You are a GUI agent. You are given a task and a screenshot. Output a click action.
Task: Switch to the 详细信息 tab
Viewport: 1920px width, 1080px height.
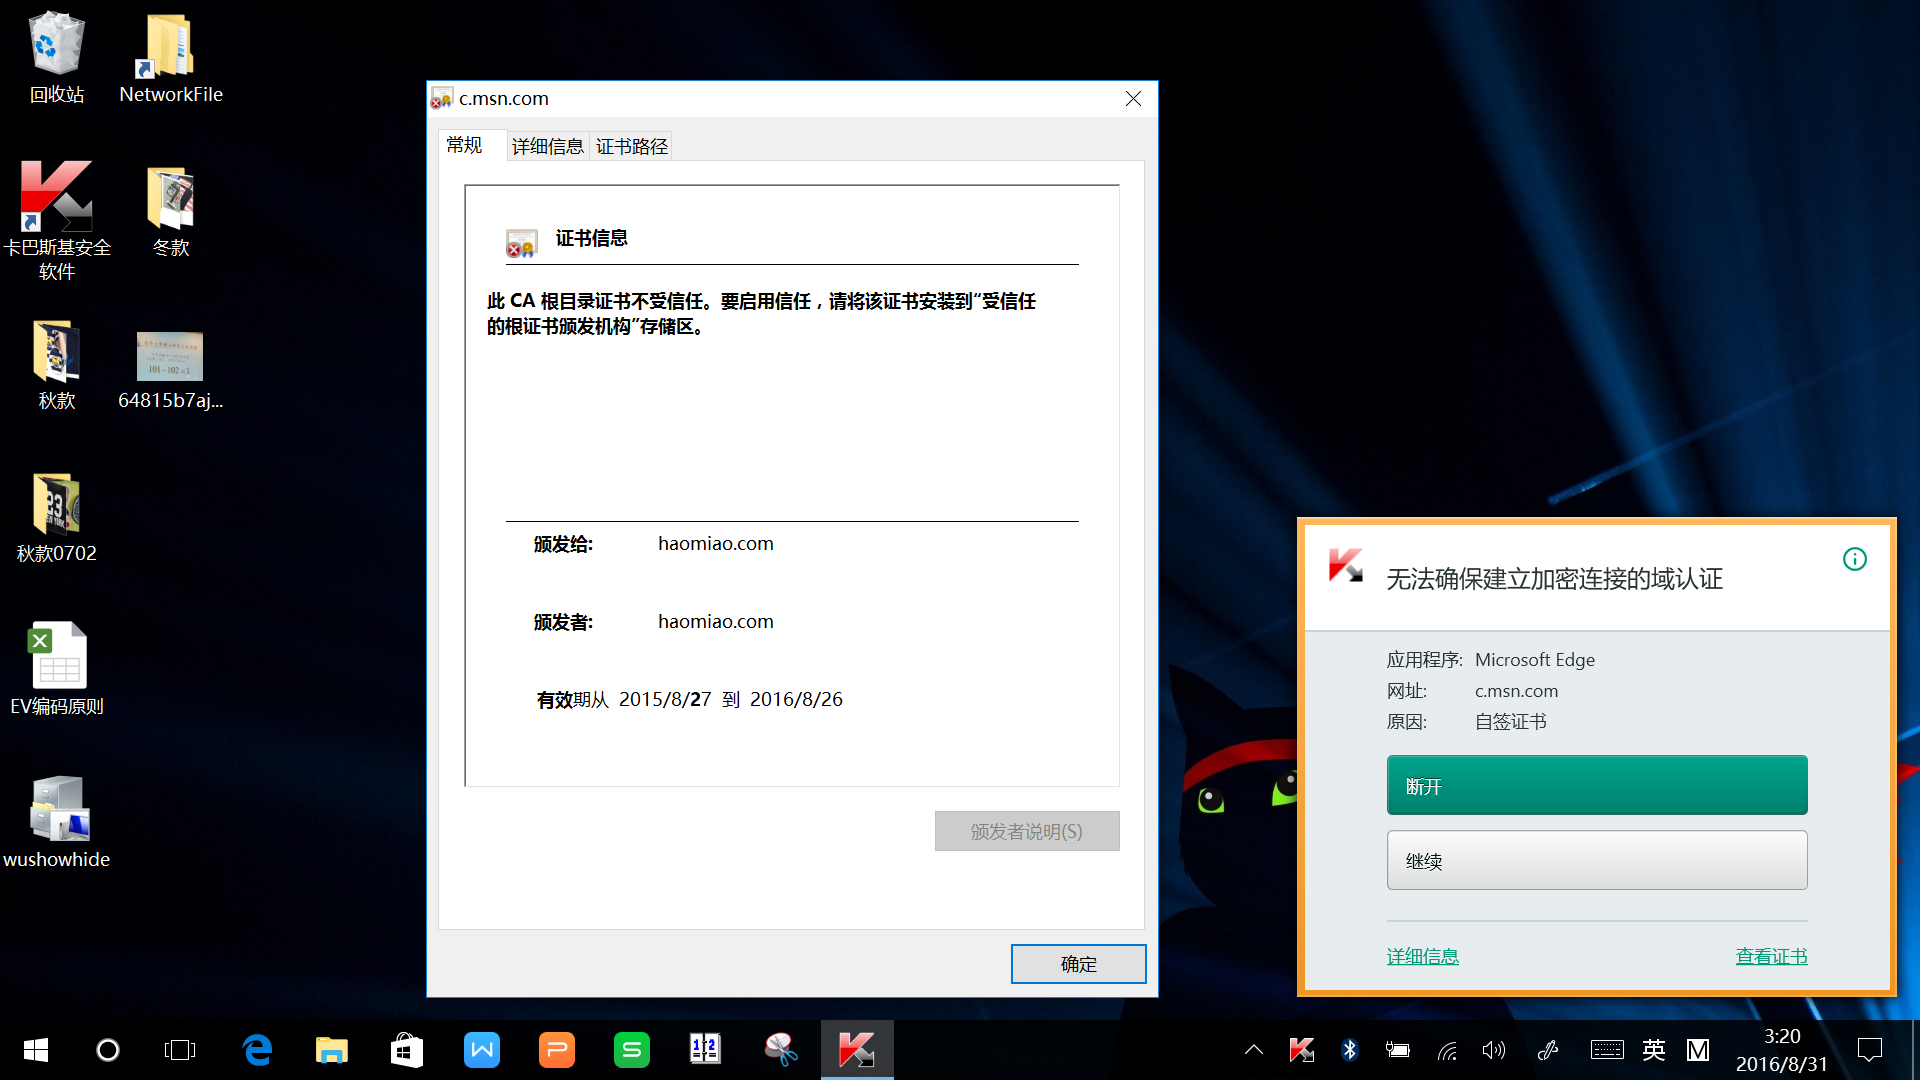[x=547, y=146]
